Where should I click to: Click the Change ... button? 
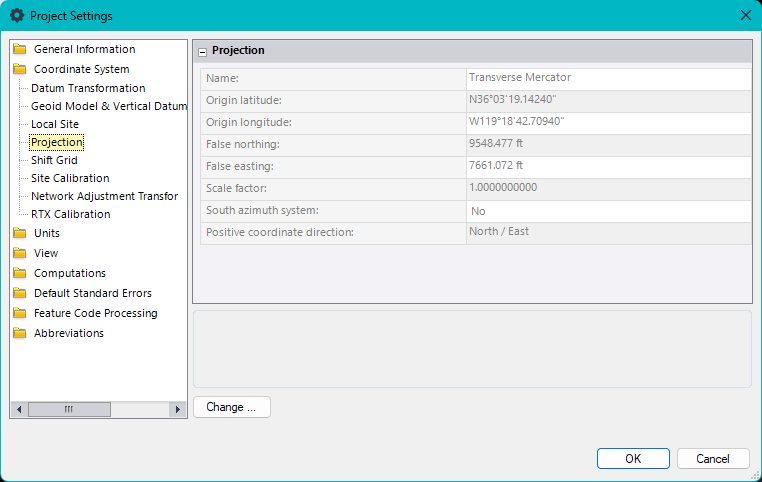tap(231, 407)
